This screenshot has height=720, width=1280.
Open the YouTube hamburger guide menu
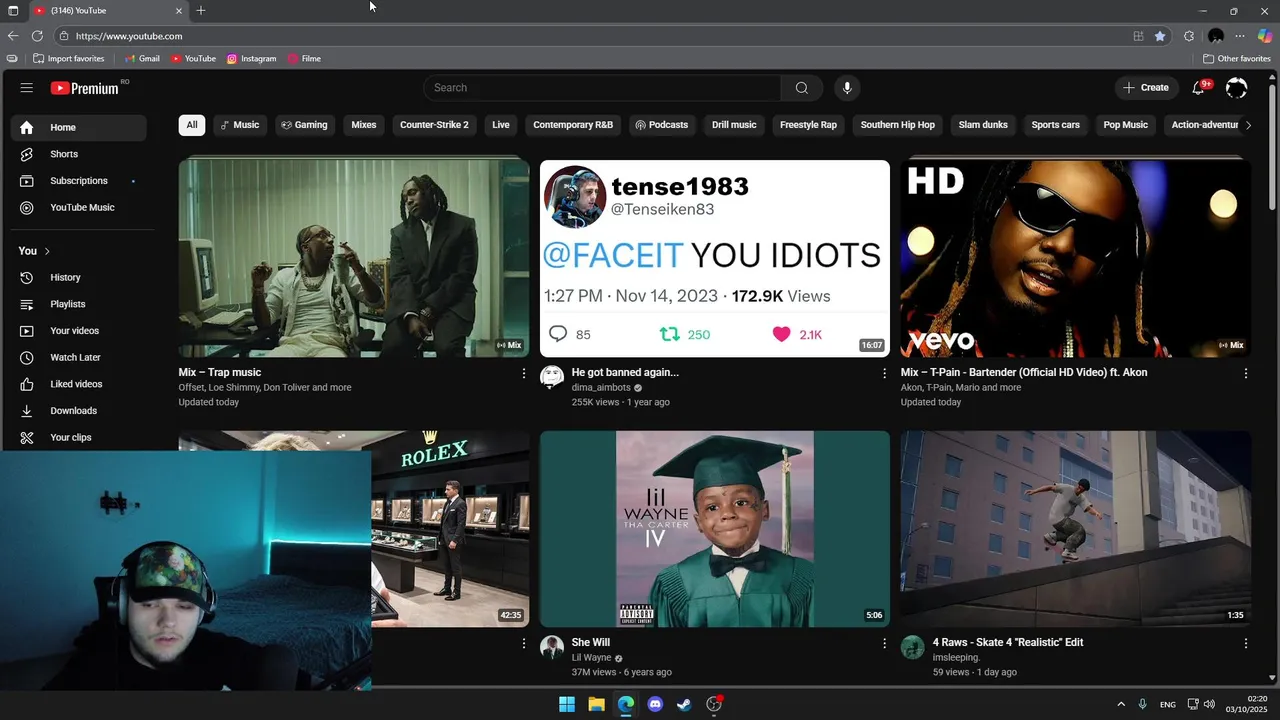27,88
